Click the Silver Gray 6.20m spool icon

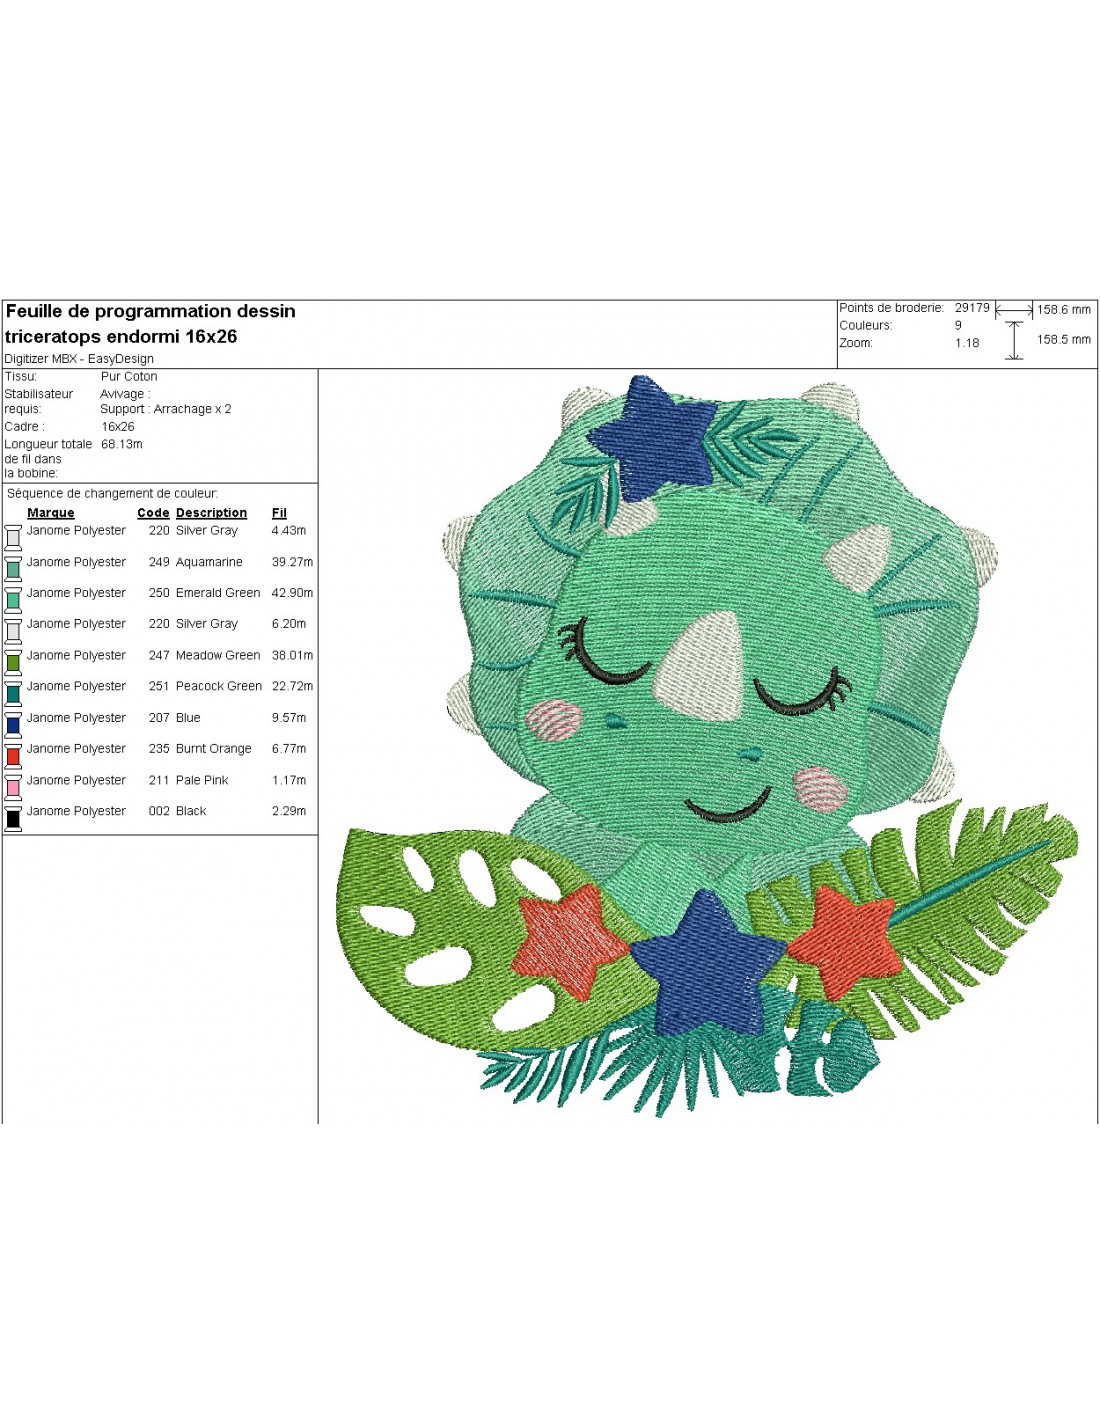pos(13,631)
